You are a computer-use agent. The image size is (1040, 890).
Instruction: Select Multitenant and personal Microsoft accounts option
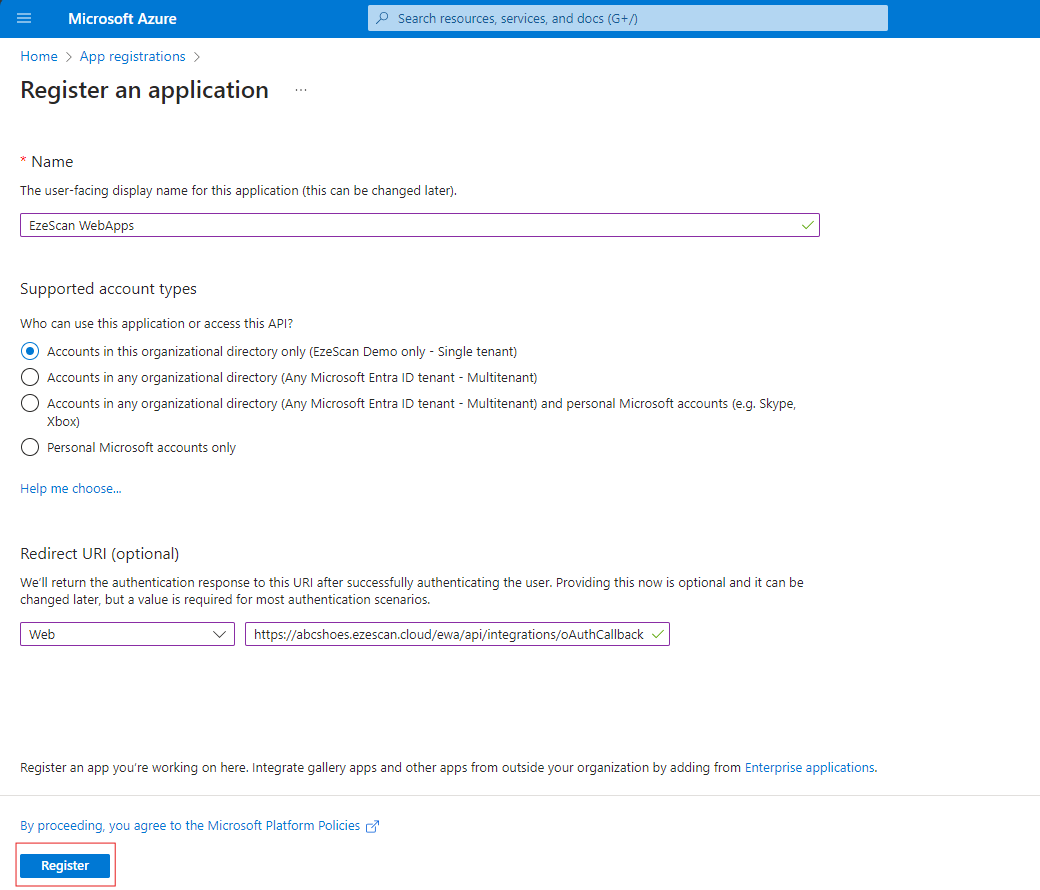(x=30, y=404)
